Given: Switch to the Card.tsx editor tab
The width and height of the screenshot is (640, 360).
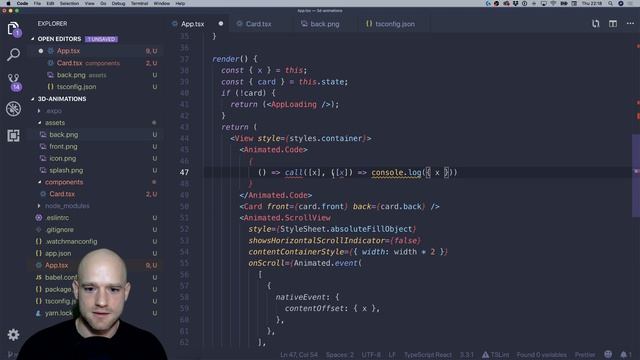Looking at the screenshot, I should point(258,24).
